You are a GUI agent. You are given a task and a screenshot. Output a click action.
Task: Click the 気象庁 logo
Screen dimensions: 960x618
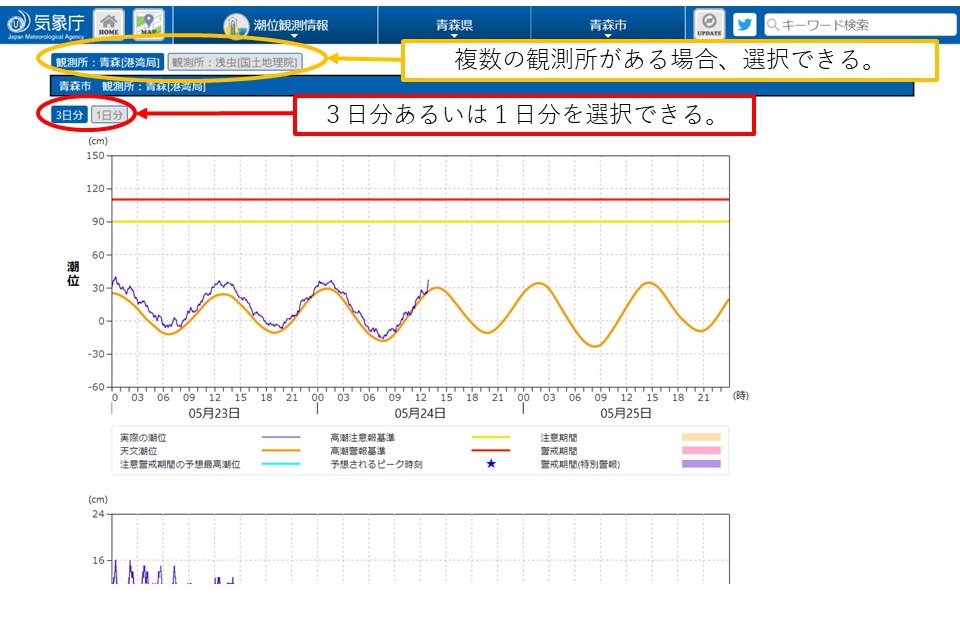coord(45,24)
